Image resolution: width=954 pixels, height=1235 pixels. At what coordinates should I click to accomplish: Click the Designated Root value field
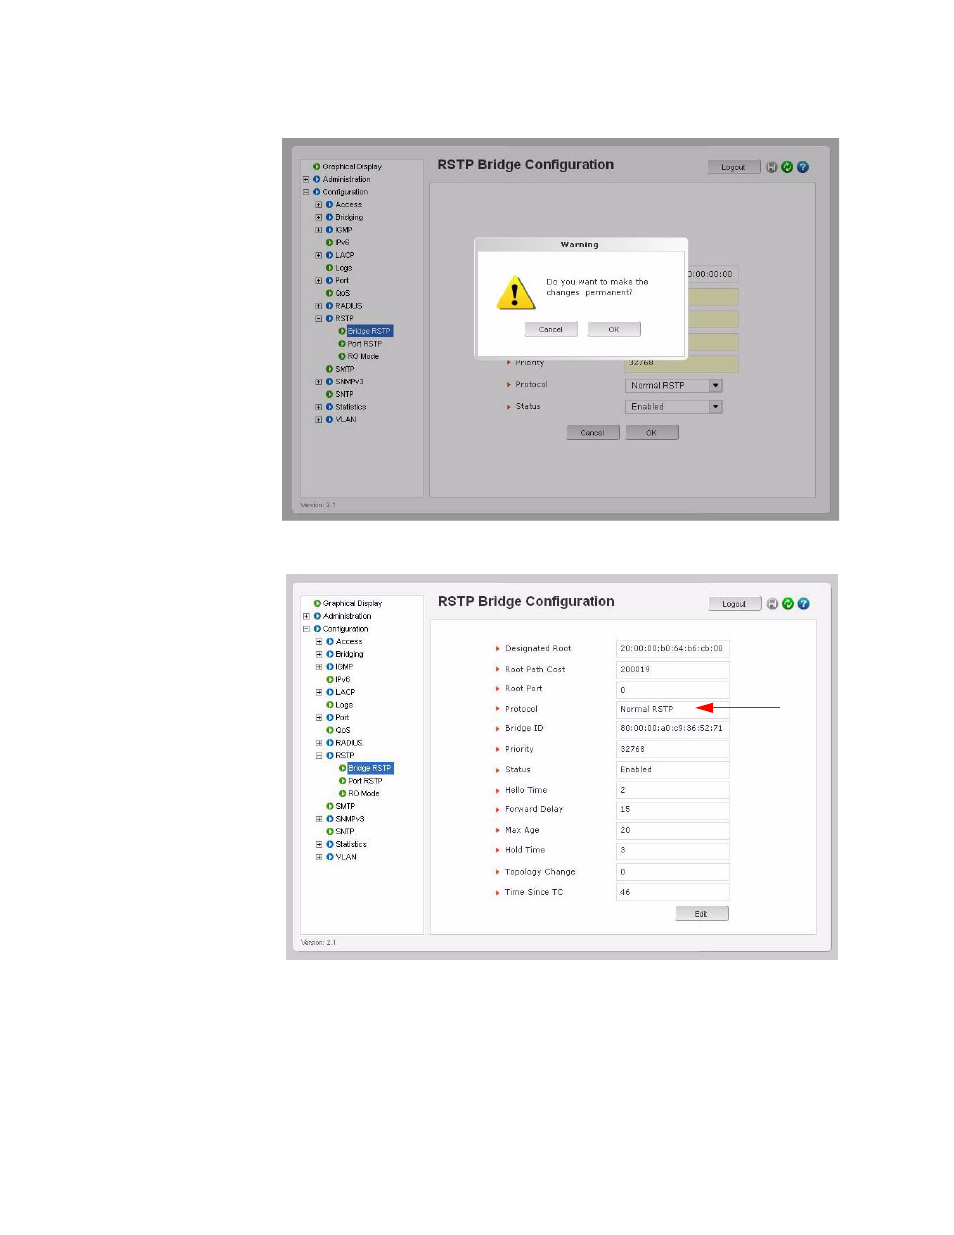673,649
